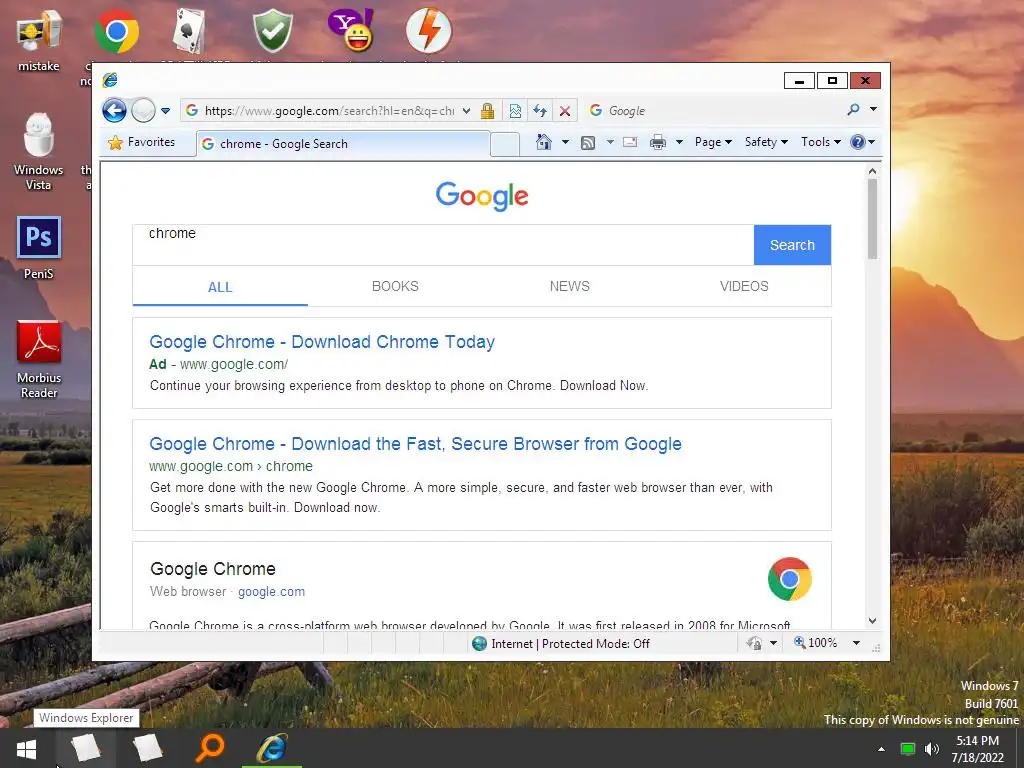This screenshot has width=1024, height=768.
Task: Click the Read Mail envelope icon
Action: coord(630,142)
